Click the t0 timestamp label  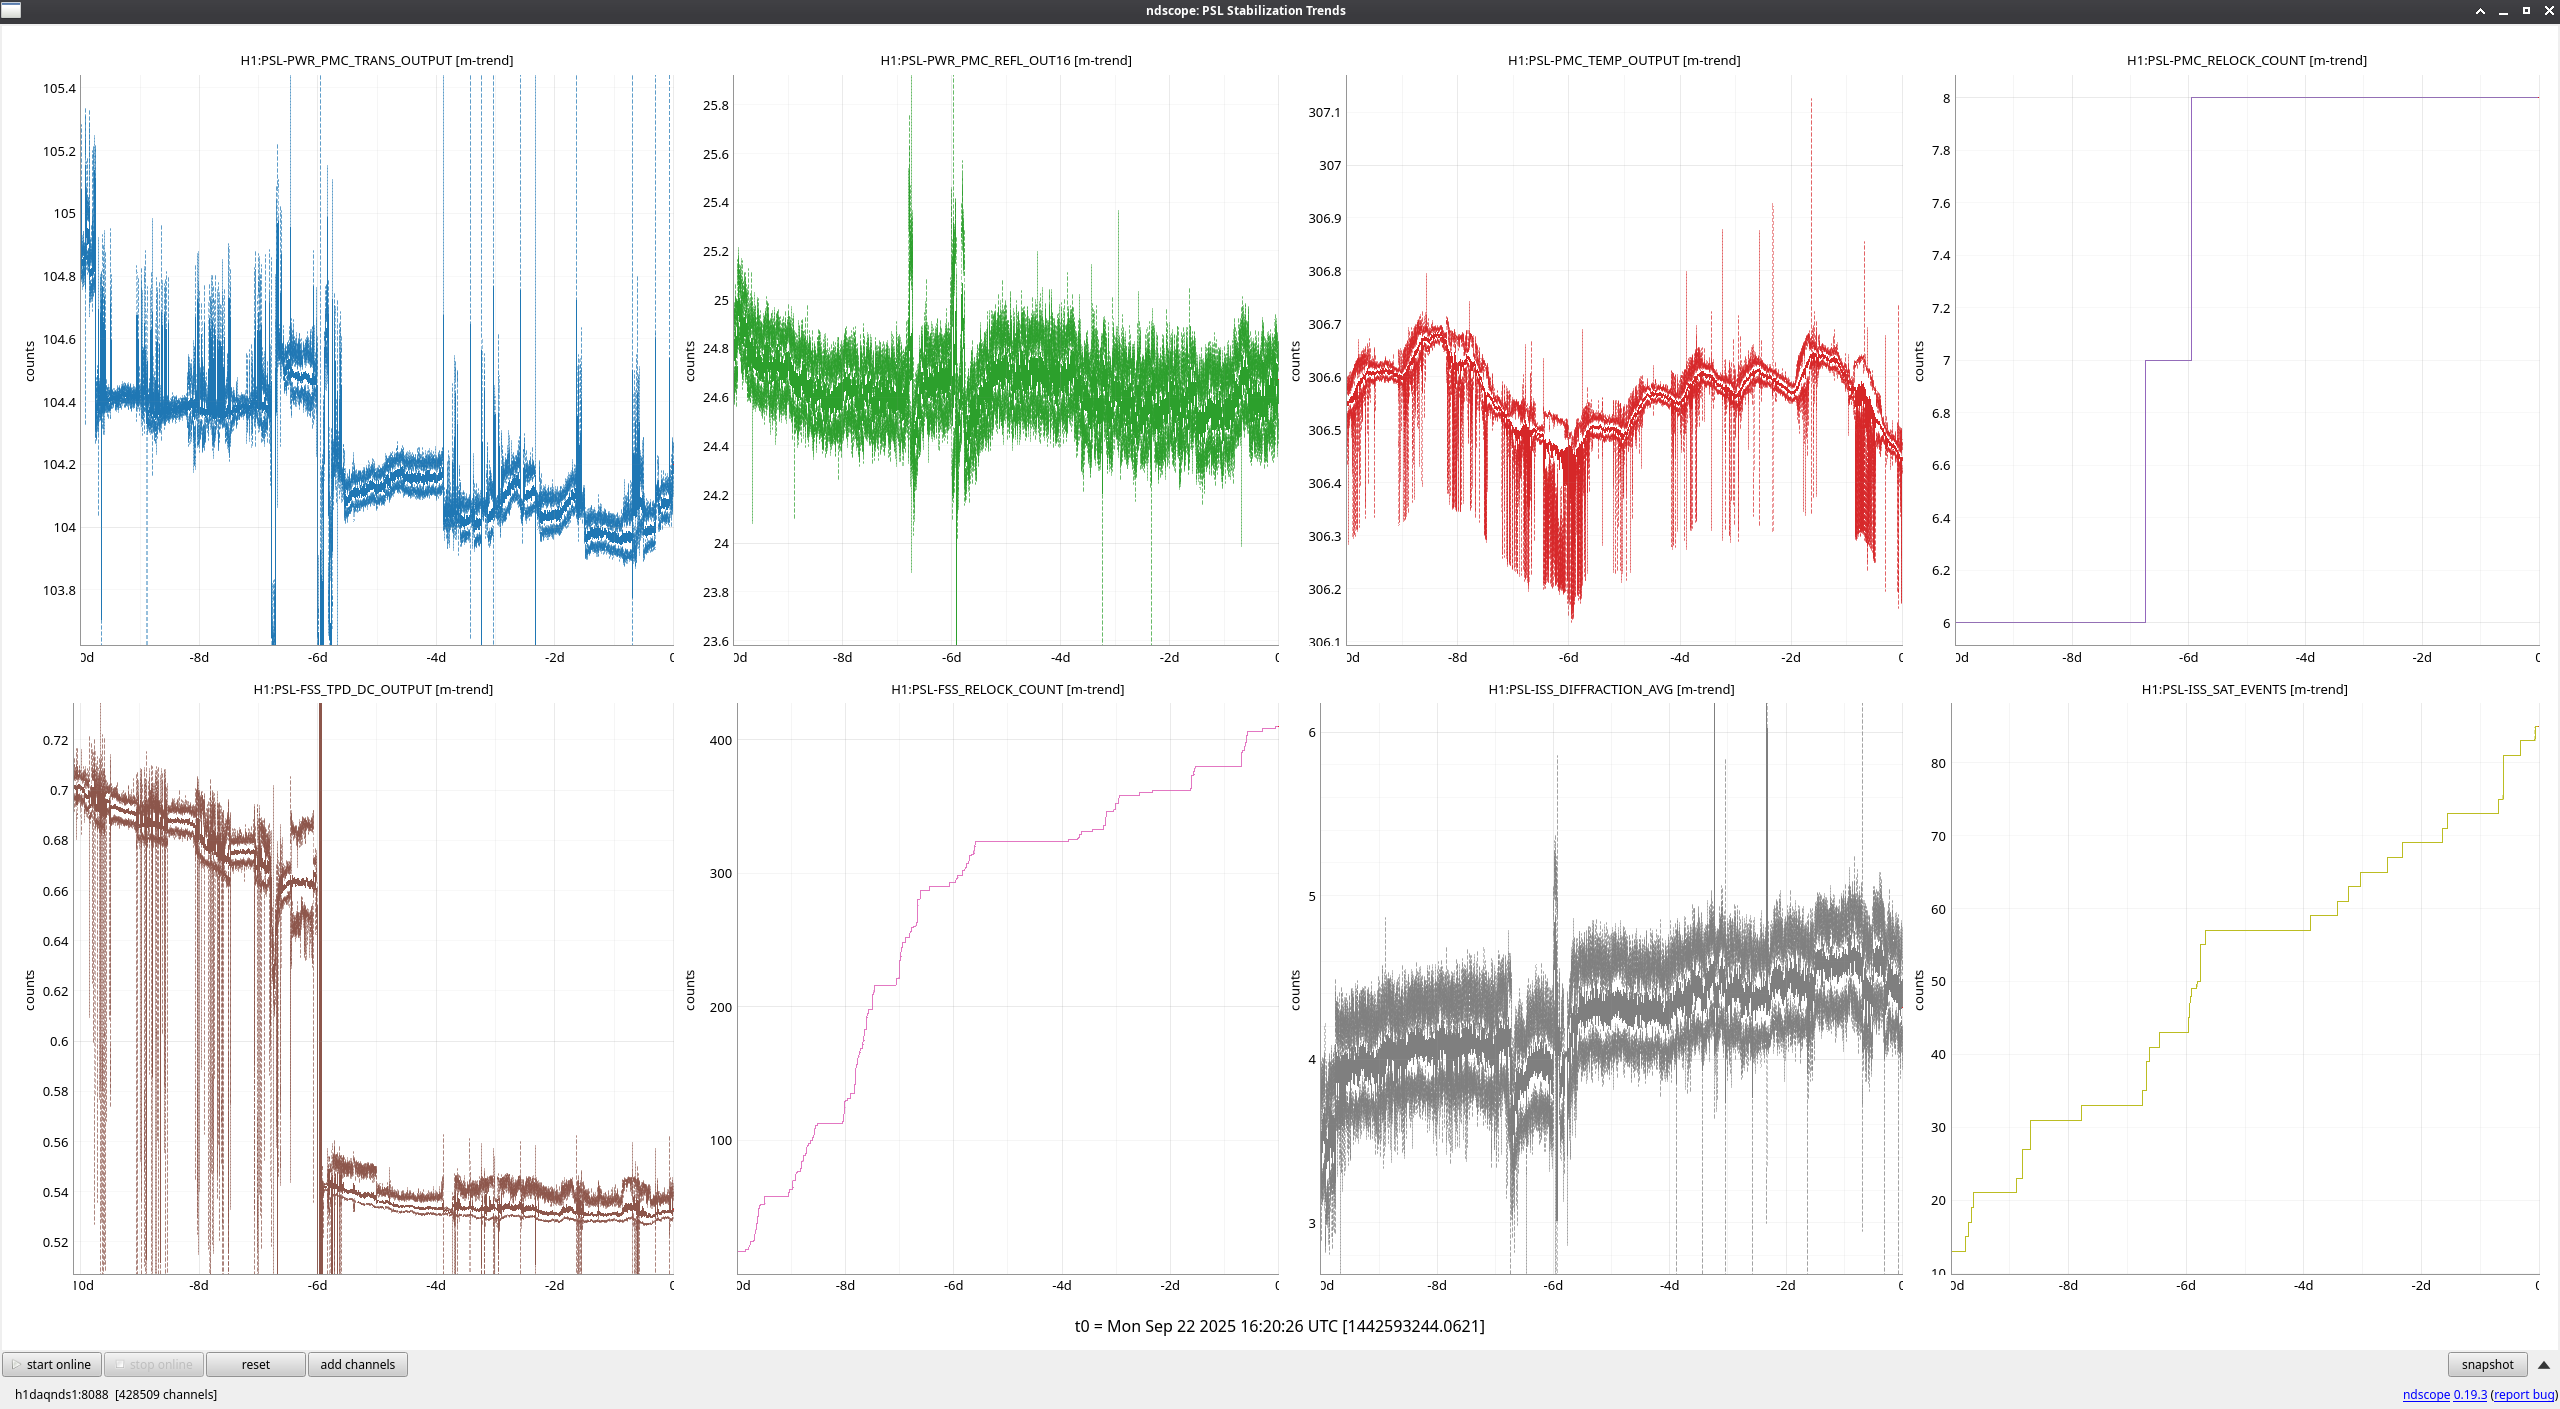[x=1279, y=1326]
